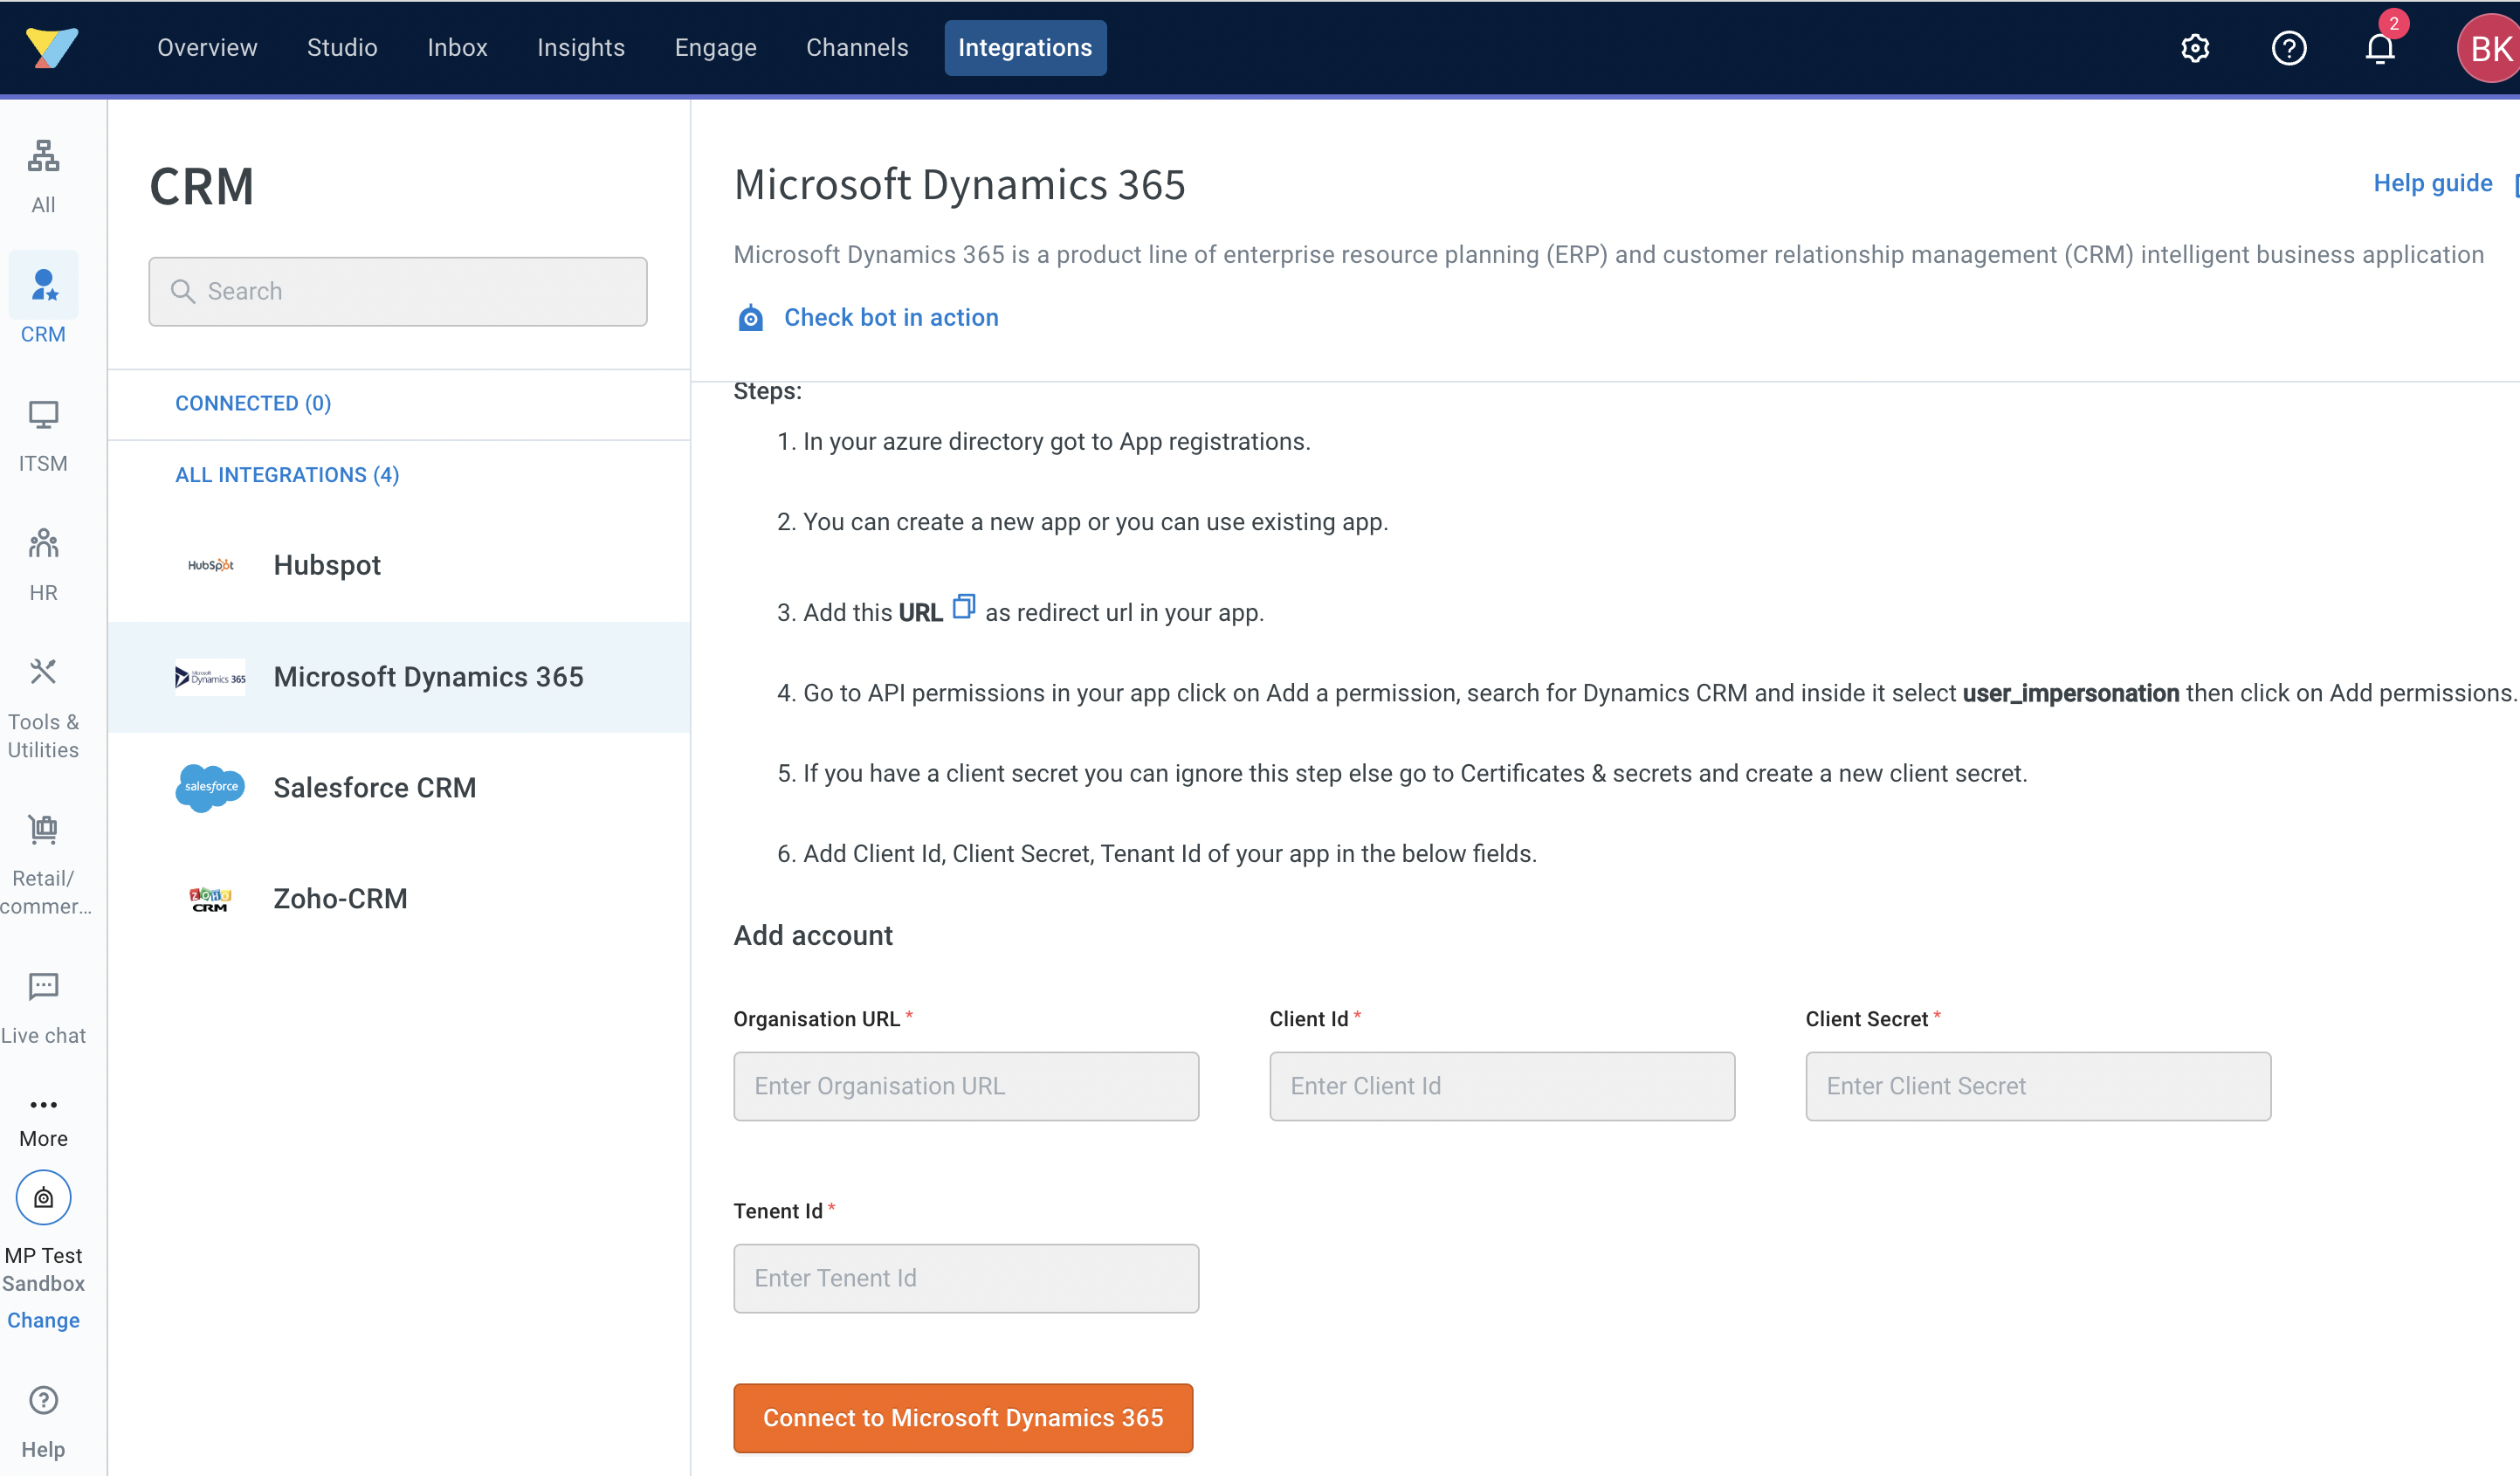Select the ITSM sidebar icon
Screen dimensions: 2520x1476
43,414
